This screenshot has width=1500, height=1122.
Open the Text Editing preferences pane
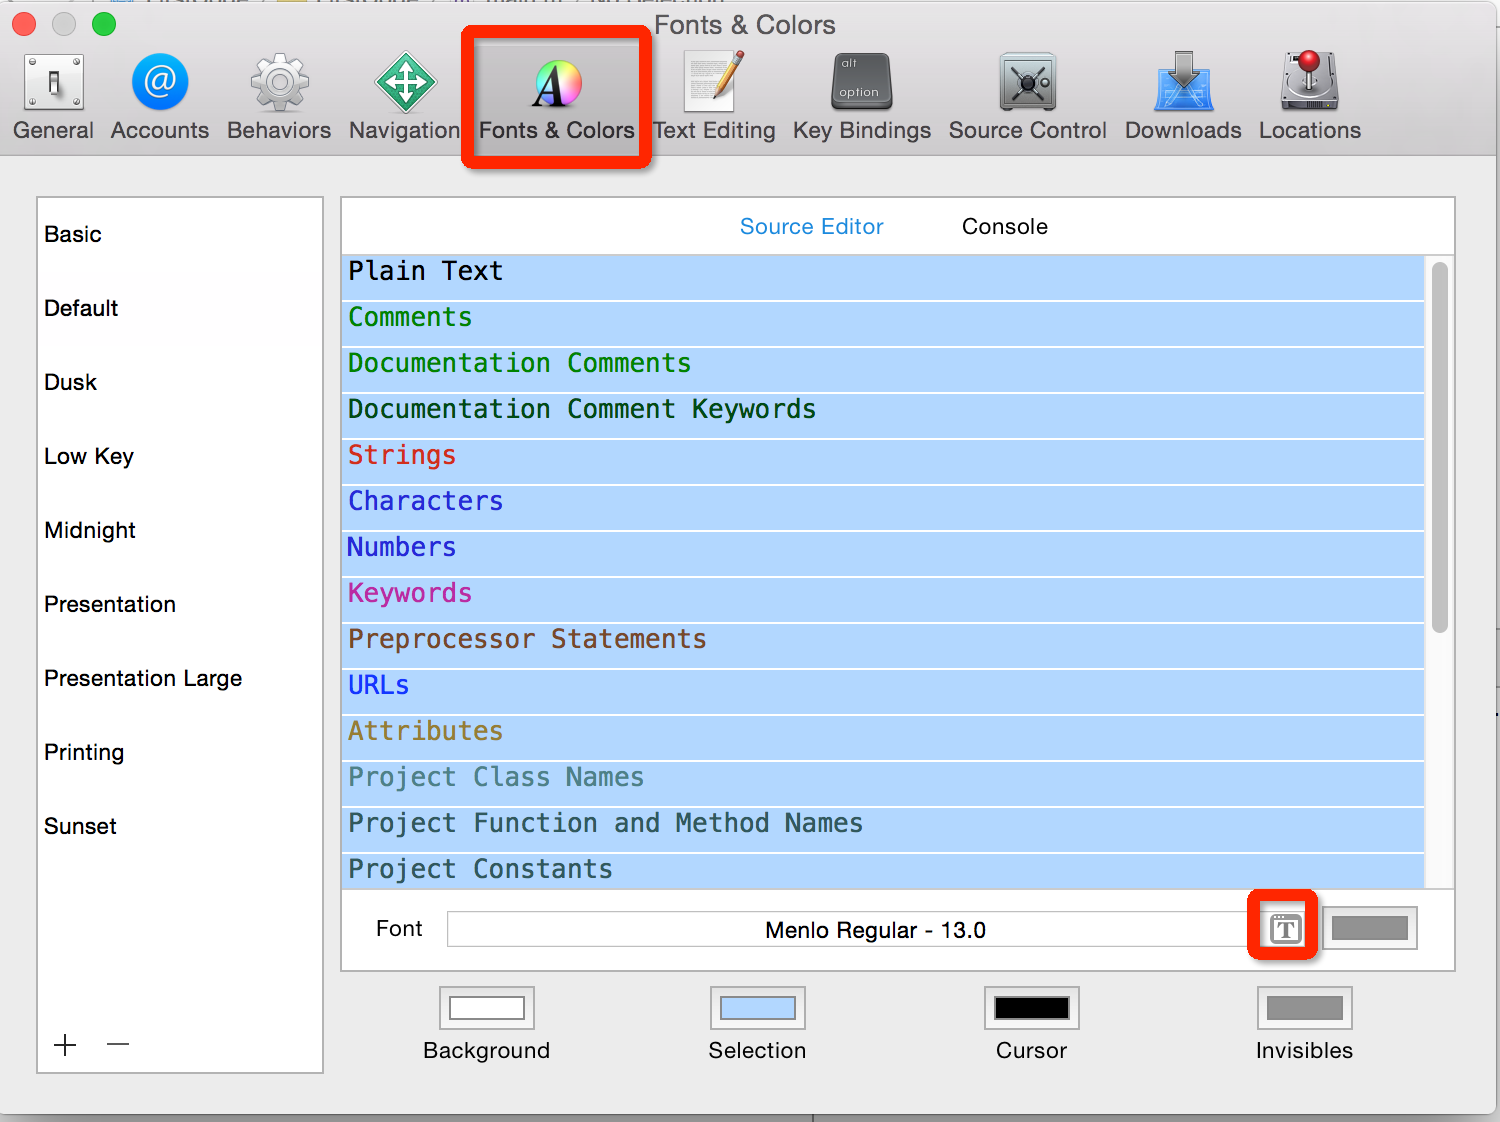point(713,95)
